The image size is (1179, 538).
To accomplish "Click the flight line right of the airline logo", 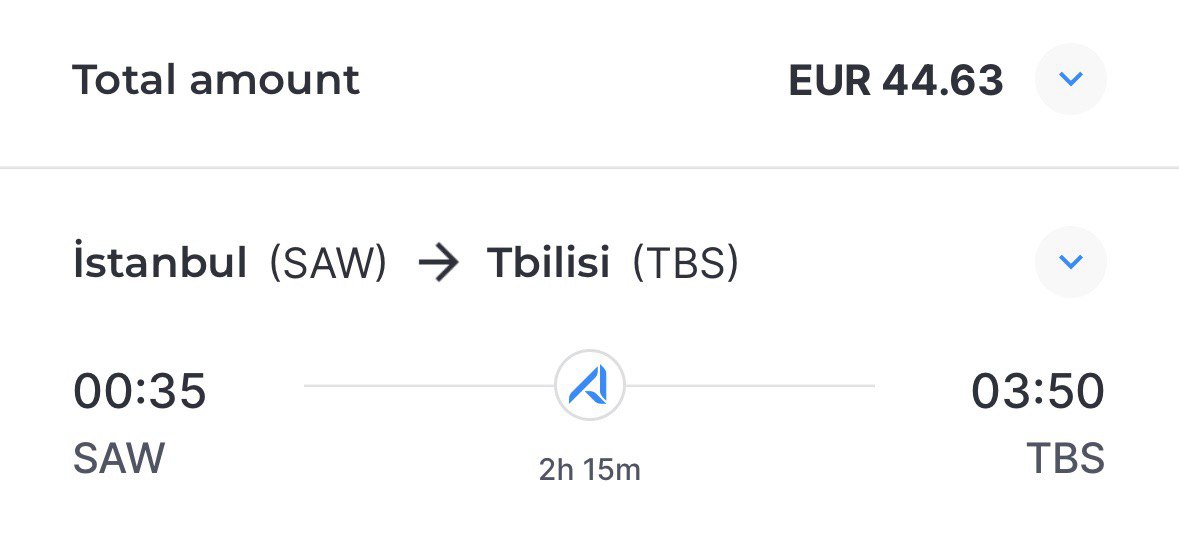I will tap(750, 386).
